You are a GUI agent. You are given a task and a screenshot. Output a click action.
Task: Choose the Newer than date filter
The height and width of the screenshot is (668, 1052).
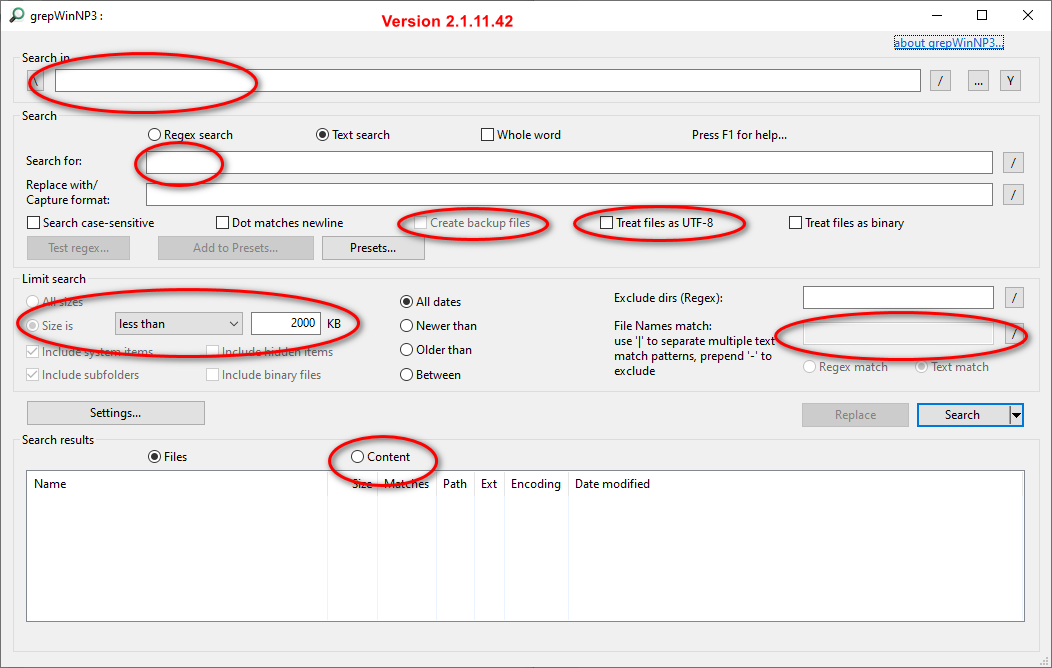tap(408, 325)
